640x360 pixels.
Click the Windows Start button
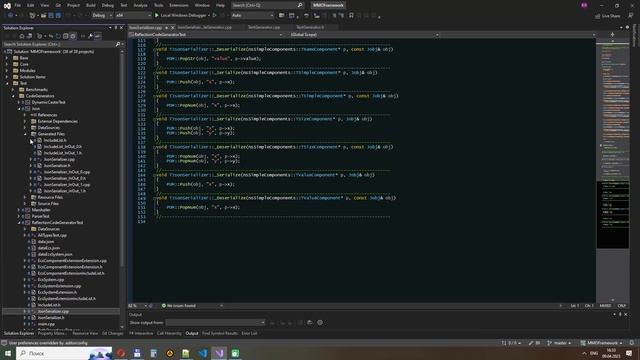pyautogui.click(x=8, y=353)
